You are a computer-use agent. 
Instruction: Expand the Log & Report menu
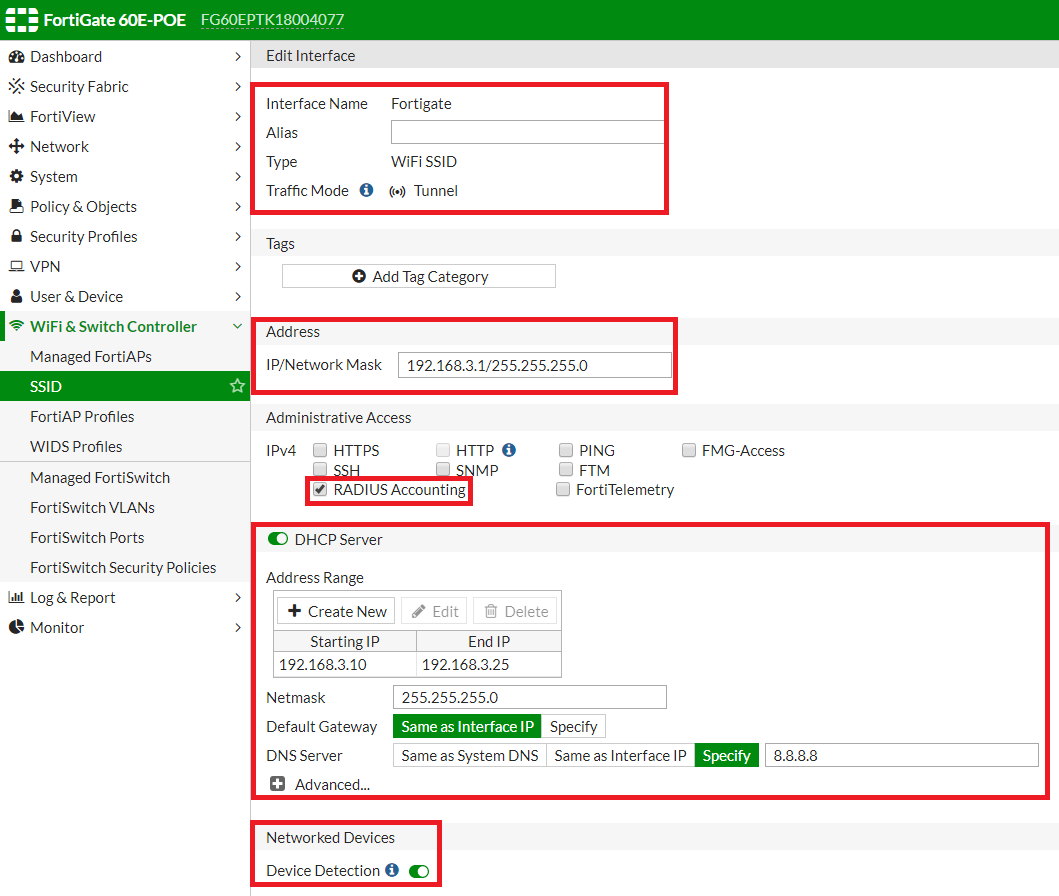(237, 598)
